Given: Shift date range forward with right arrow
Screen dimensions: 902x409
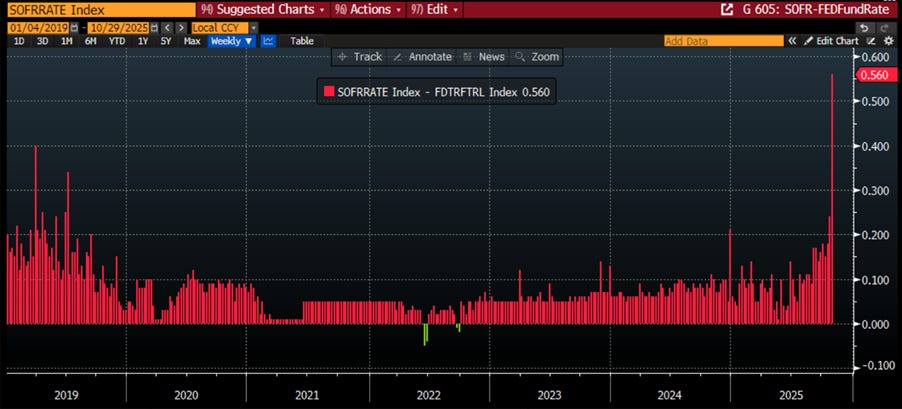Looking at the screenshot, I should point(181,28).
